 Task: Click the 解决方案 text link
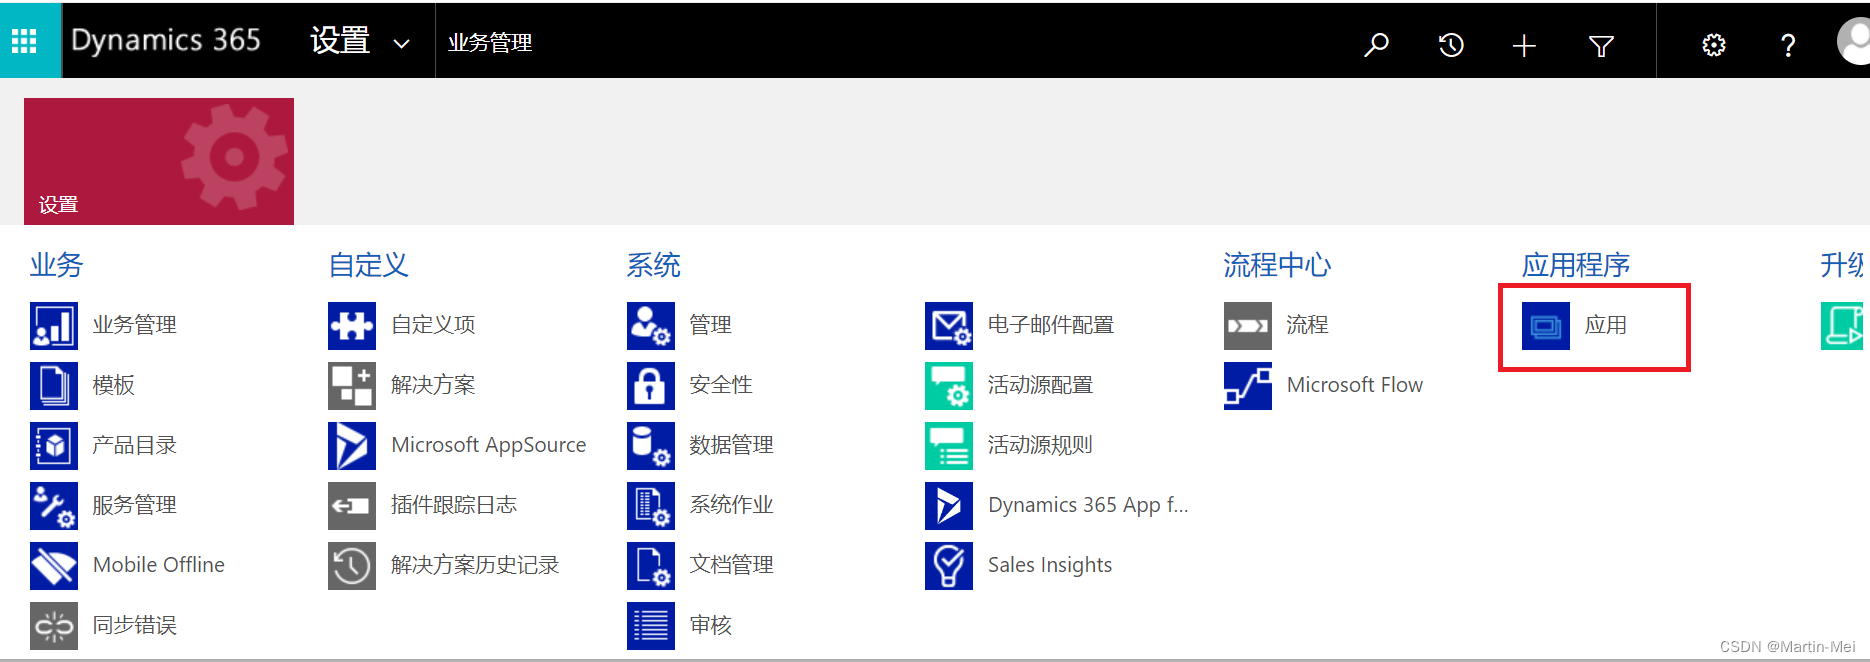[433, 385]
